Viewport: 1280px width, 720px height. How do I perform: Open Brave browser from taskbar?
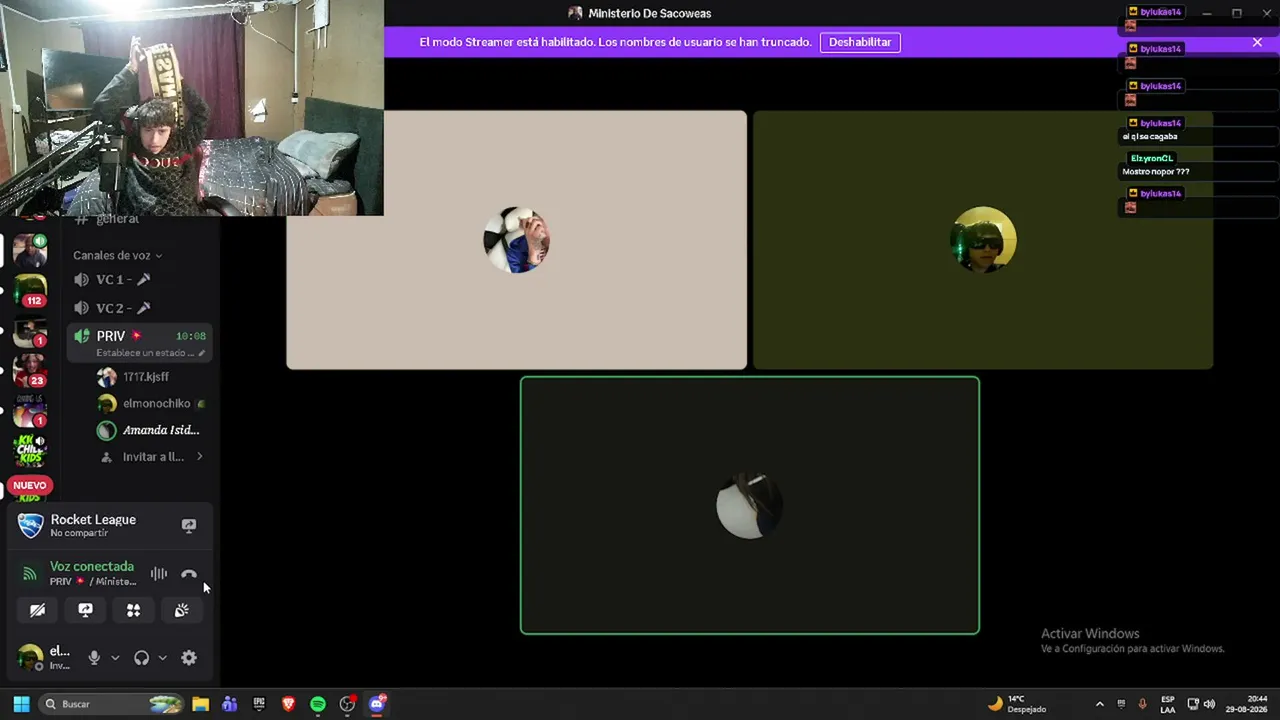[288, 704]
